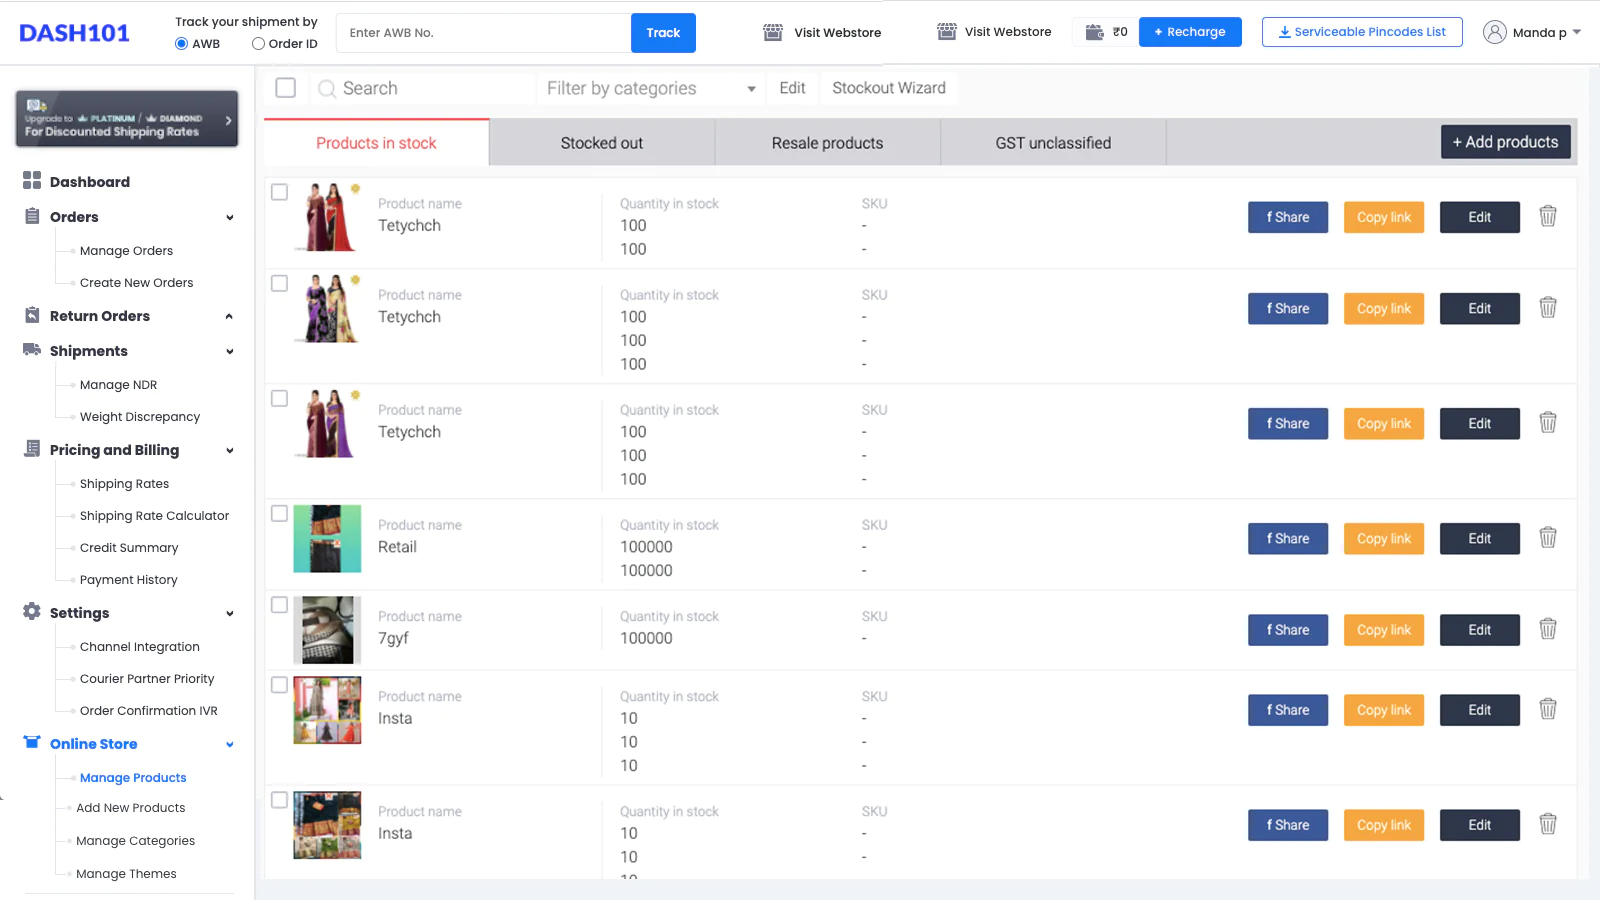The image size is (1600, 900).
Task: Click the search magnifier icon
Action: [326, 89]
